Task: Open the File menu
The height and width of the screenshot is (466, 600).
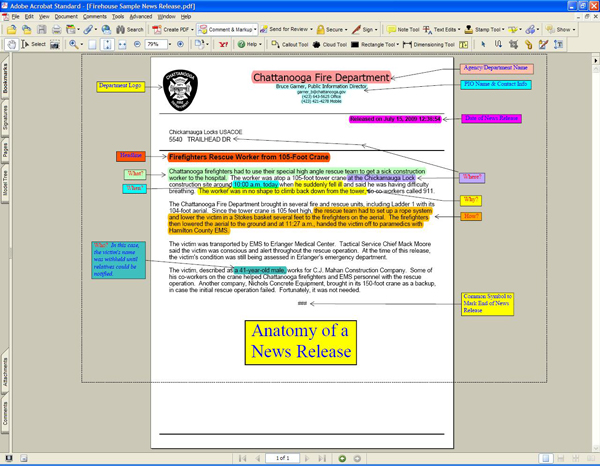Action: (16, 16)
